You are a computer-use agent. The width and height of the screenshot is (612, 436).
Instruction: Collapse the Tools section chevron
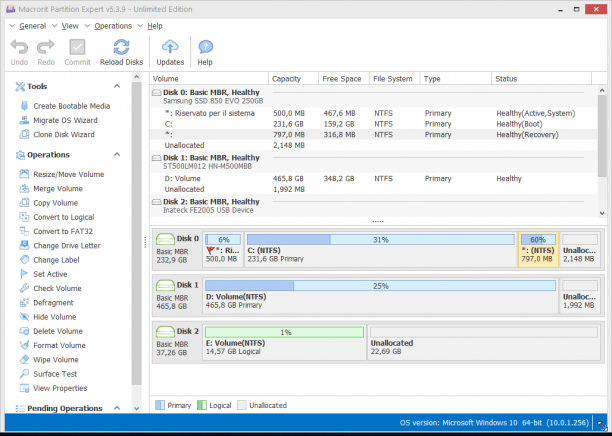(x=117, y=86)
